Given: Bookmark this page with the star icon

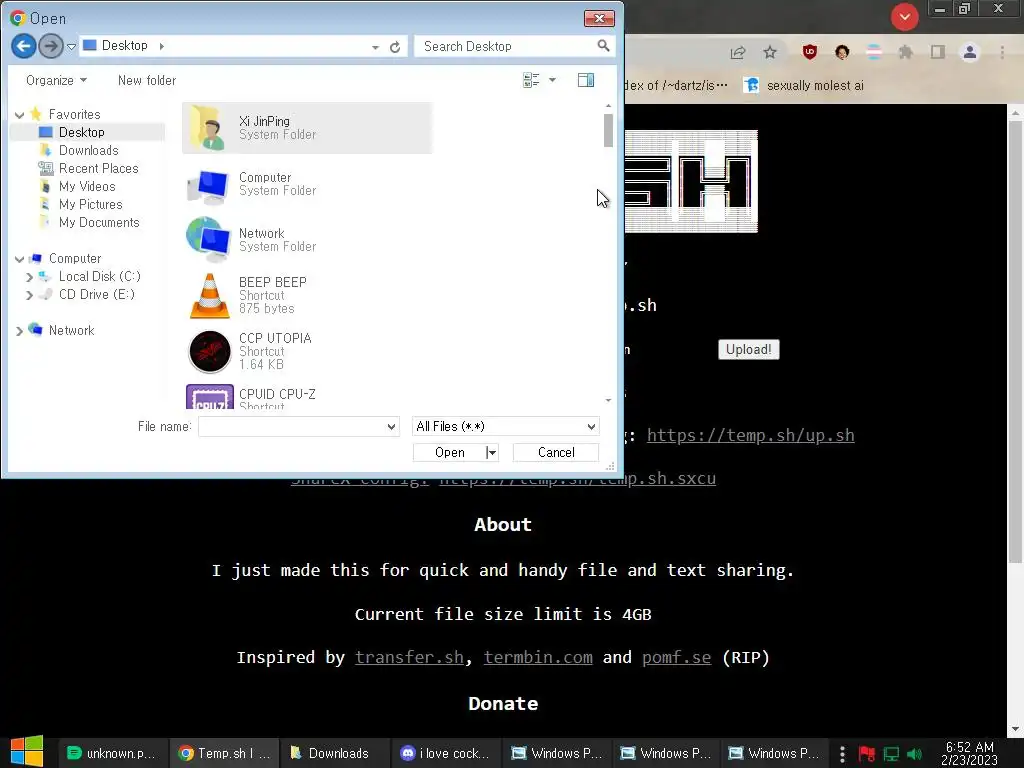Looking at the screenshot, I should (770, 52).
